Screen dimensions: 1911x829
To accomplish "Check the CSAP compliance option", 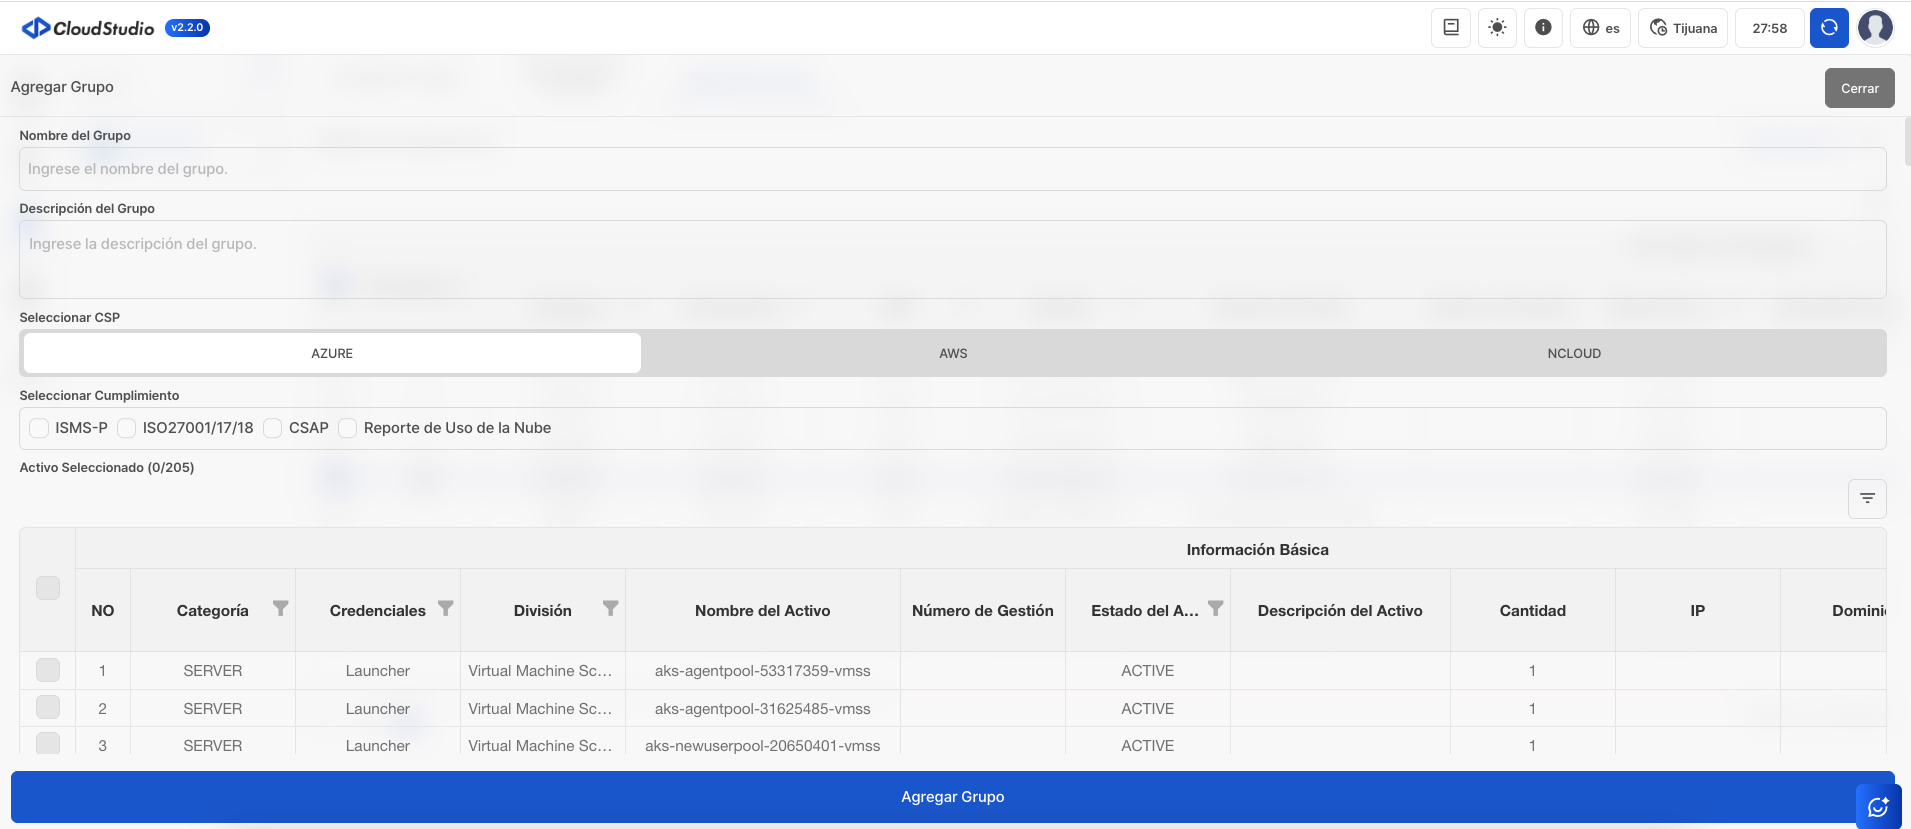I will coord(273,428).
